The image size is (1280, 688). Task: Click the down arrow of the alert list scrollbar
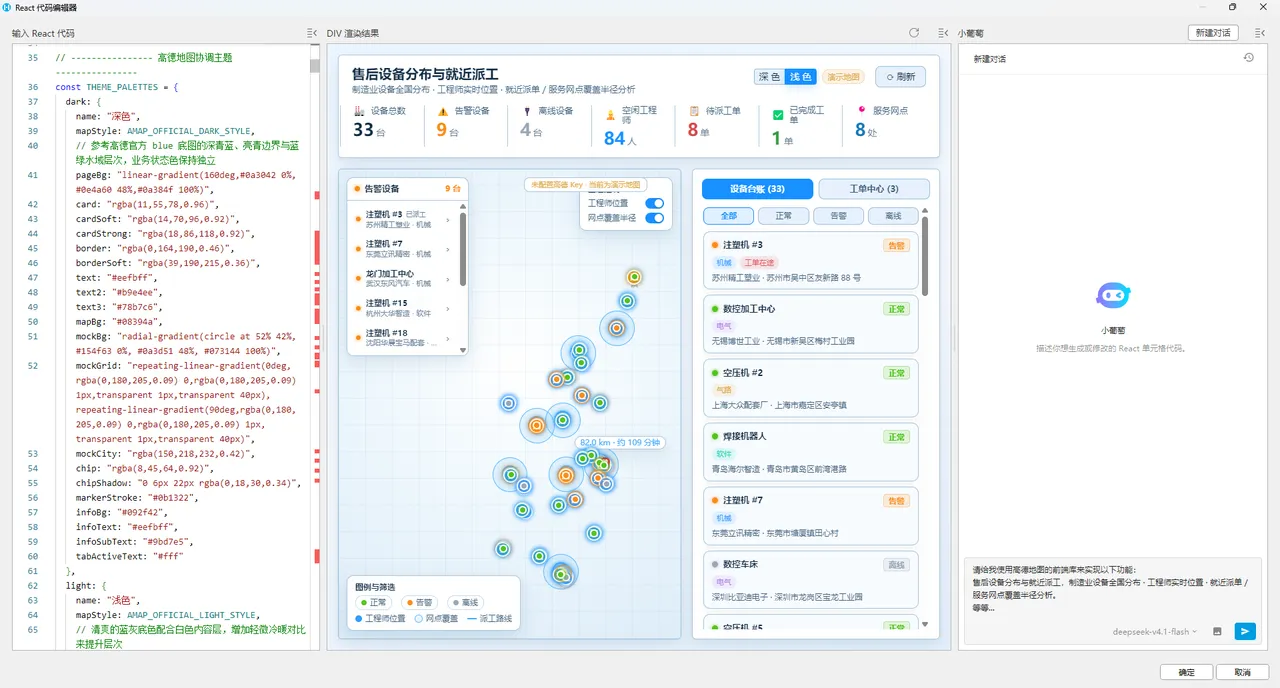click(462, 350)
